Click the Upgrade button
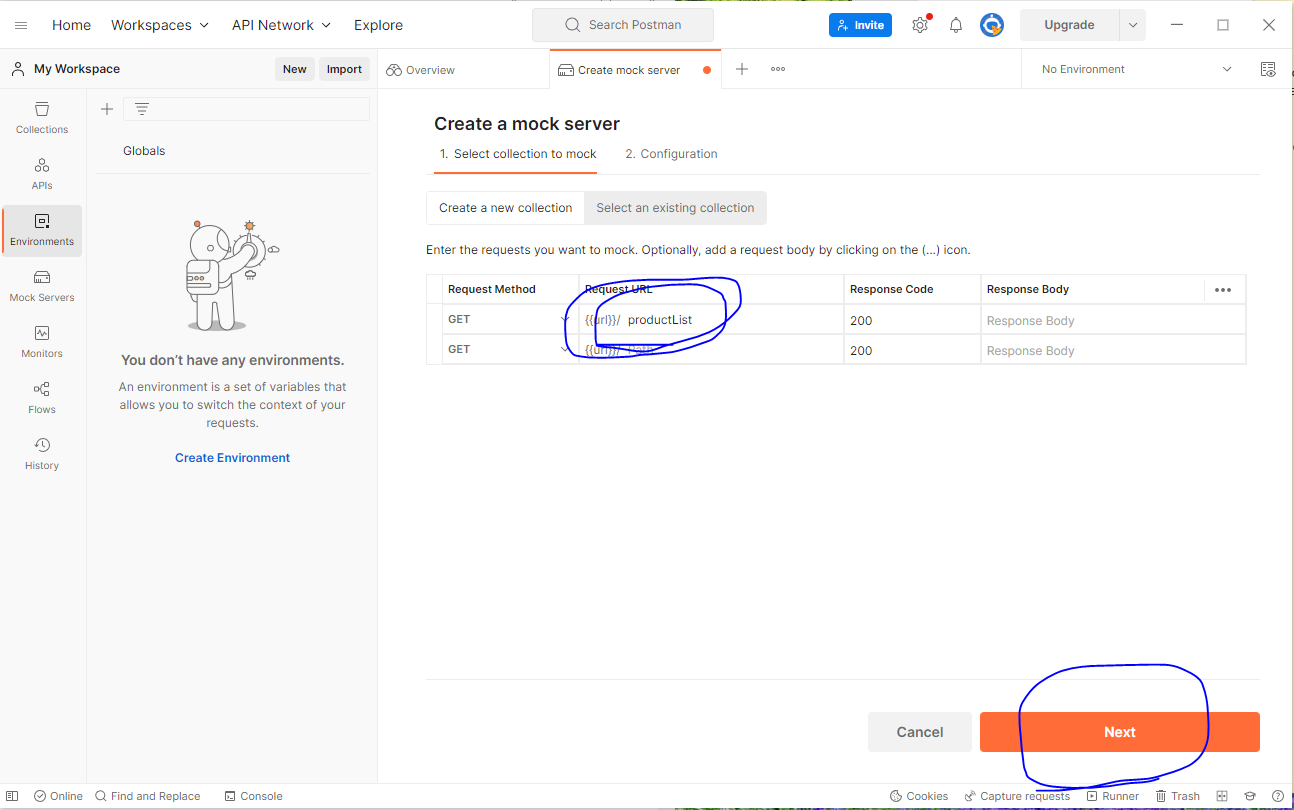The image size is (1294, 810). point(1069,25)
